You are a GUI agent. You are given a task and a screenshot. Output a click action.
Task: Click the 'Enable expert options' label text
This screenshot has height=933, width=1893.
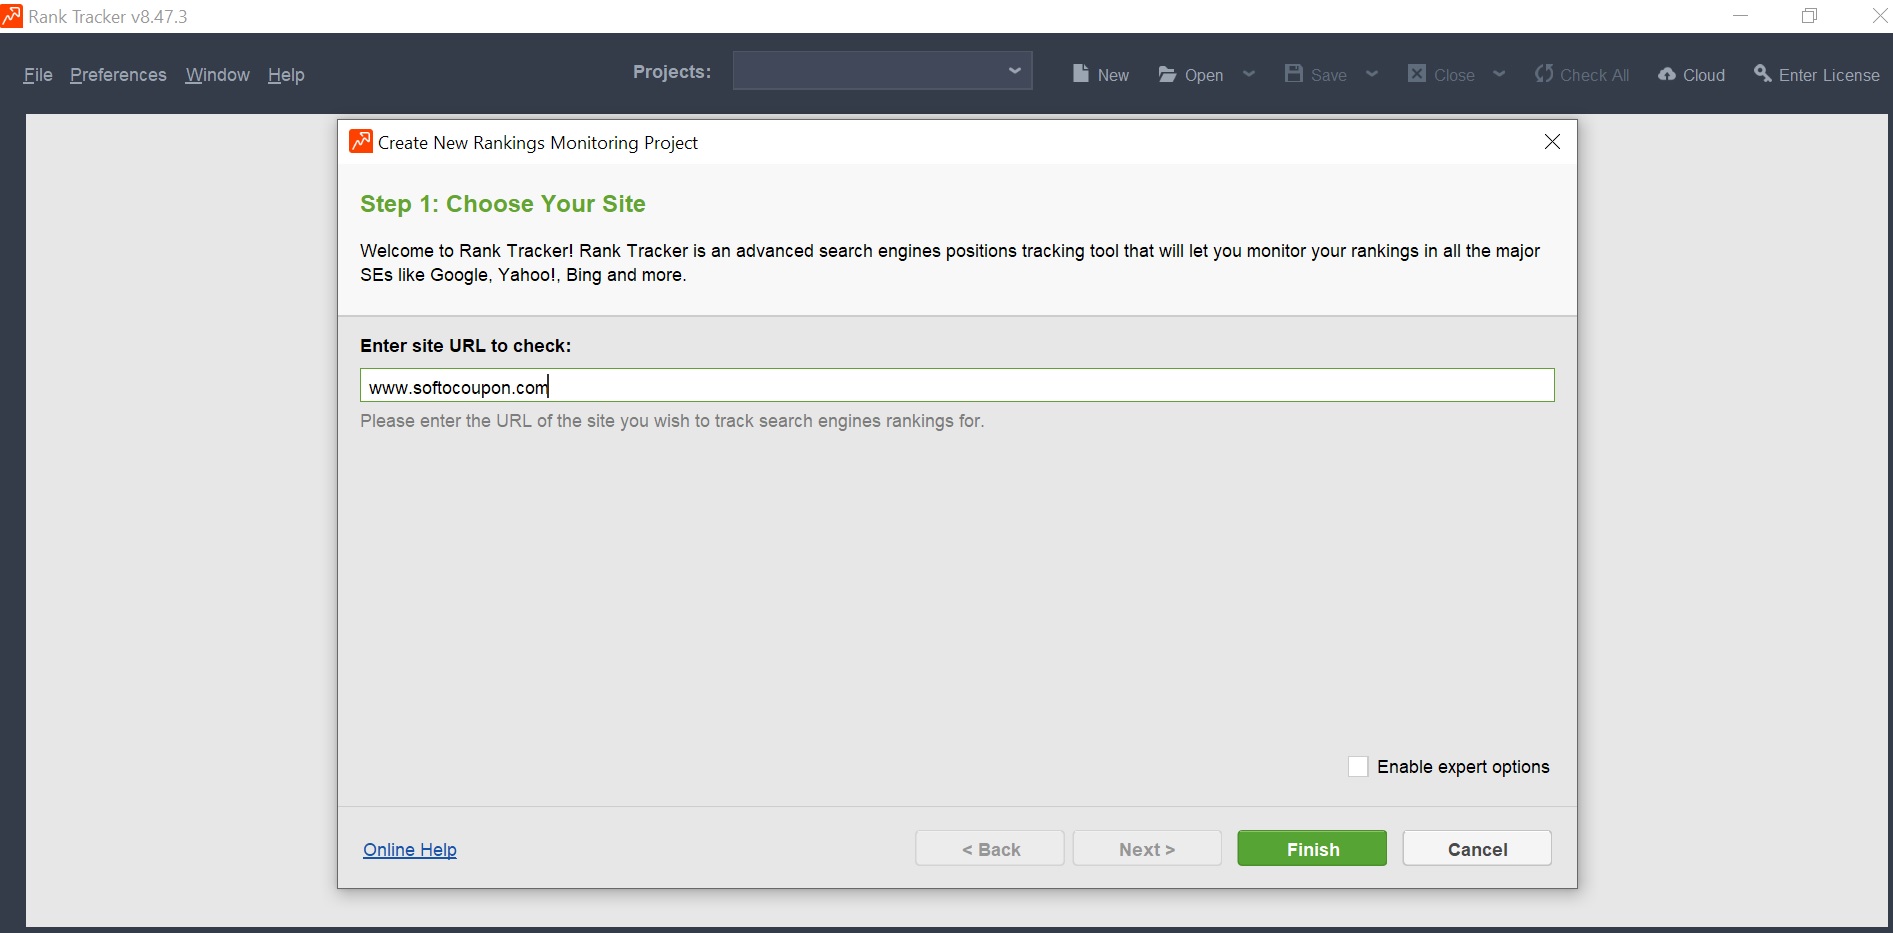(1463, 767)
